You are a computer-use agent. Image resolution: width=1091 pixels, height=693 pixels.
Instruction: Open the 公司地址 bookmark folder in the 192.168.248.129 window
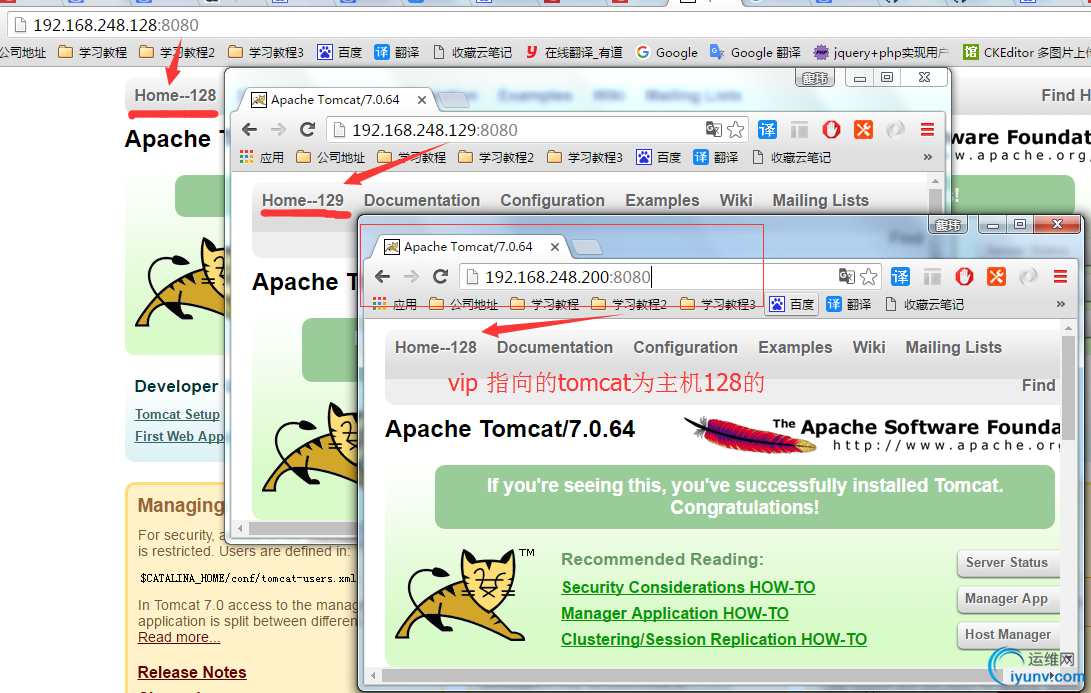click(331, 157)
